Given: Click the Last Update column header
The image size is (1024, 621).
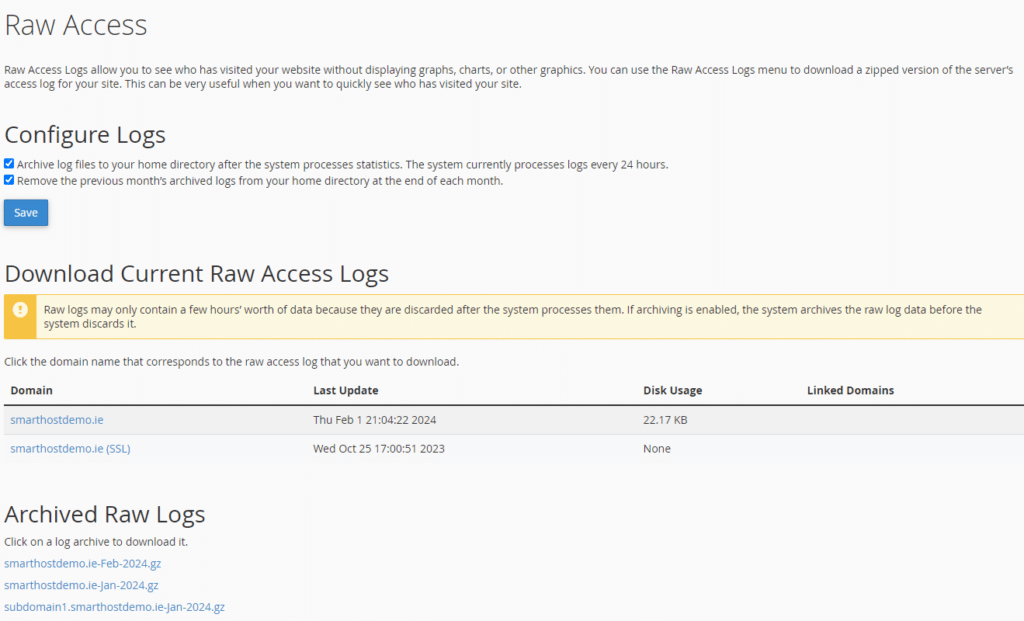Looking at the screenshot, I should (x=345, y=390).
